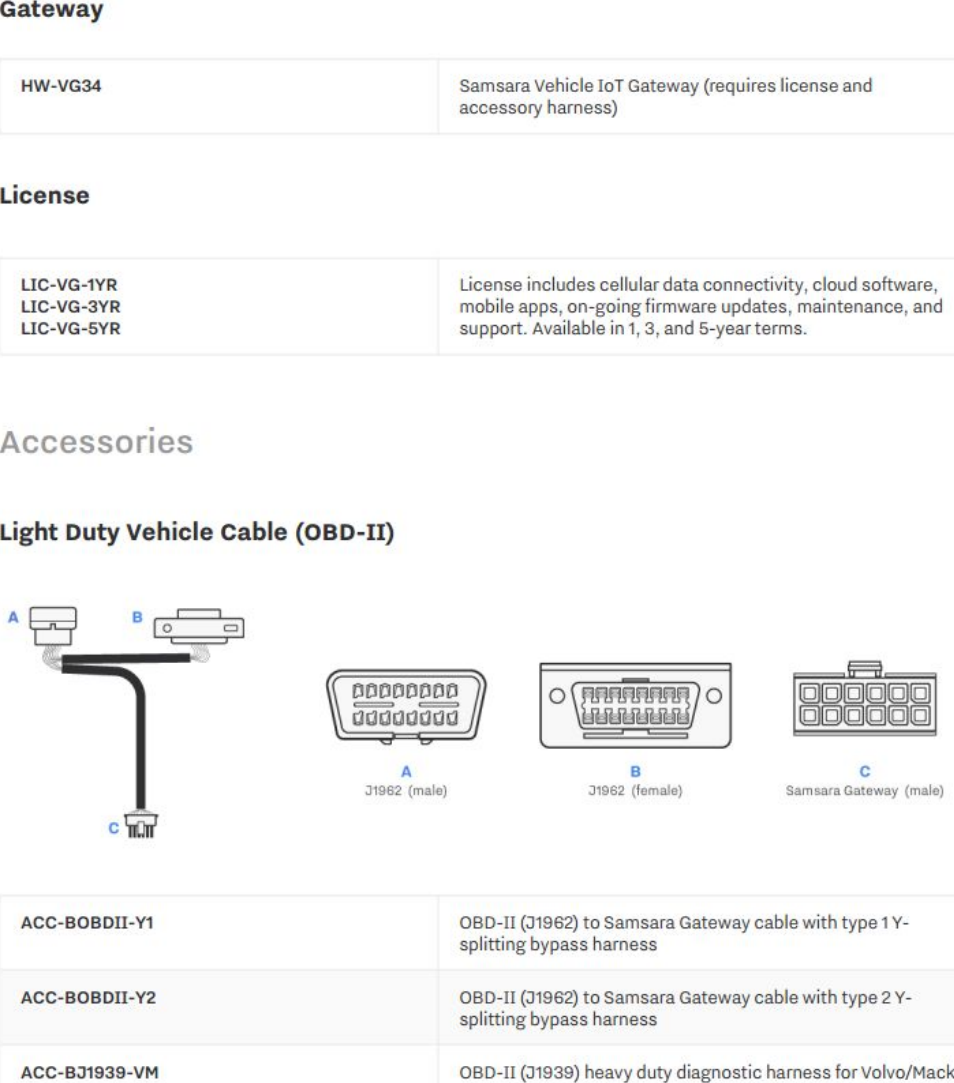Click connector A on the cable drawing

[53, 625]
